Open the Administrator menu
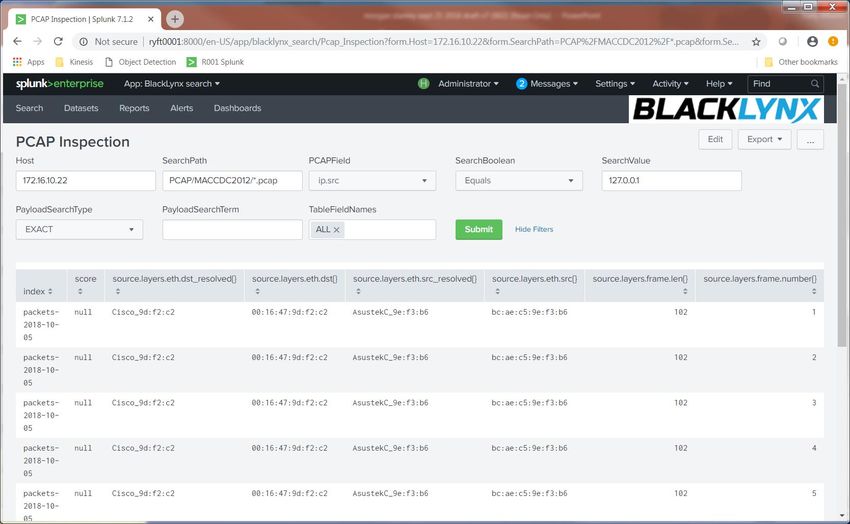Image resolution: width=850 pixels, height=524 pixels. (468, 83)
